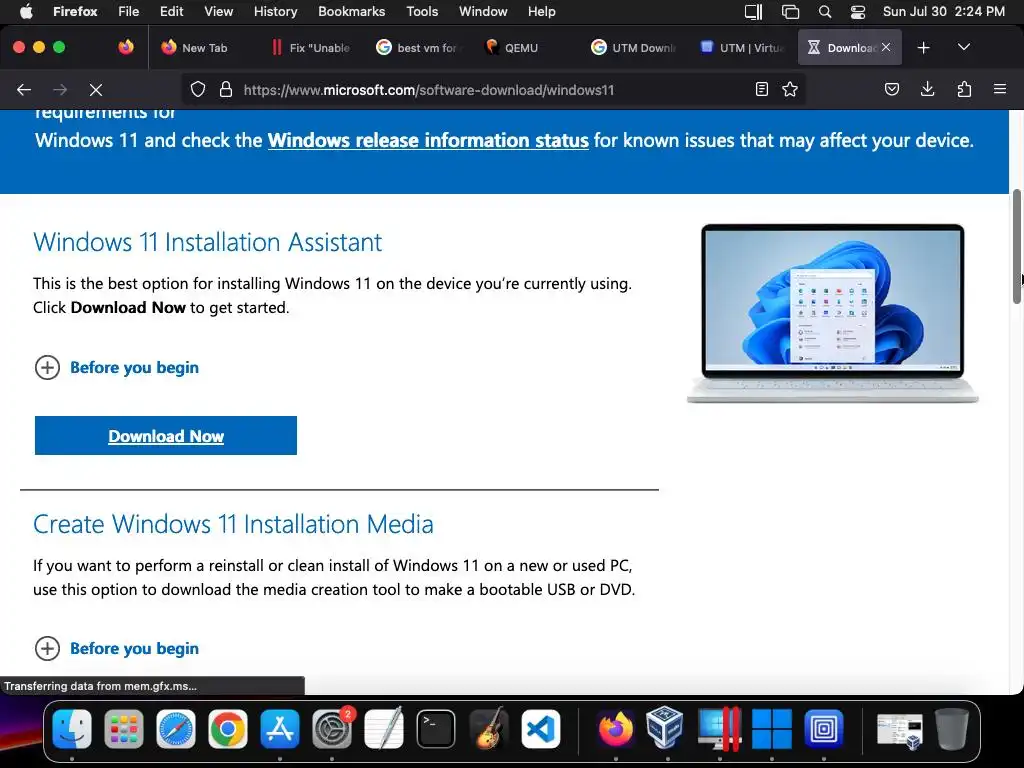Open the Windows 11 VM Dock icon
The height and width of the screenshot is (768, 1024).
[771, 729]
